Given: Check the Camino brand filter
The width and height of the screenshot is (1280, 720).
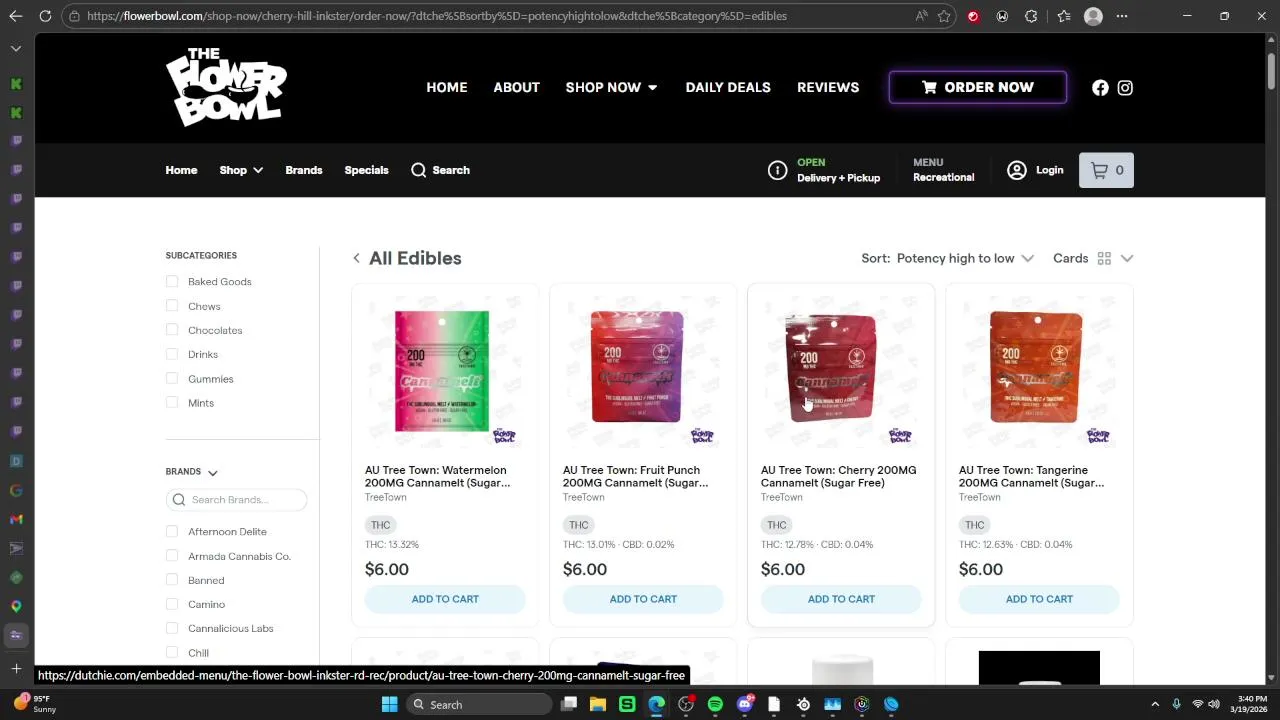Looking at the screenshot, I should [x=172, y=604].
